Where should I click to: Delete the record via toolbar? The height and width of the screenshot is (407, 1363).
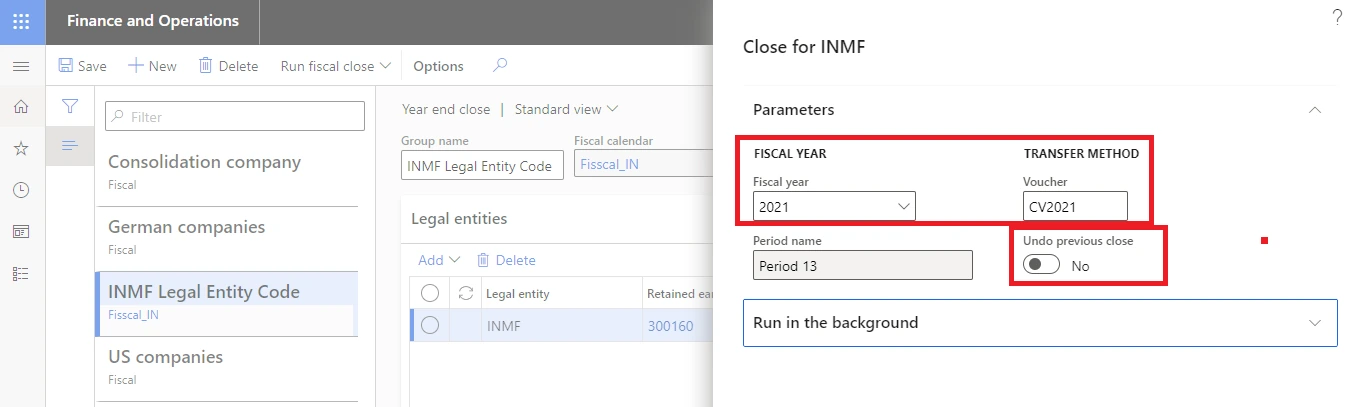click(x=228, y=66)
